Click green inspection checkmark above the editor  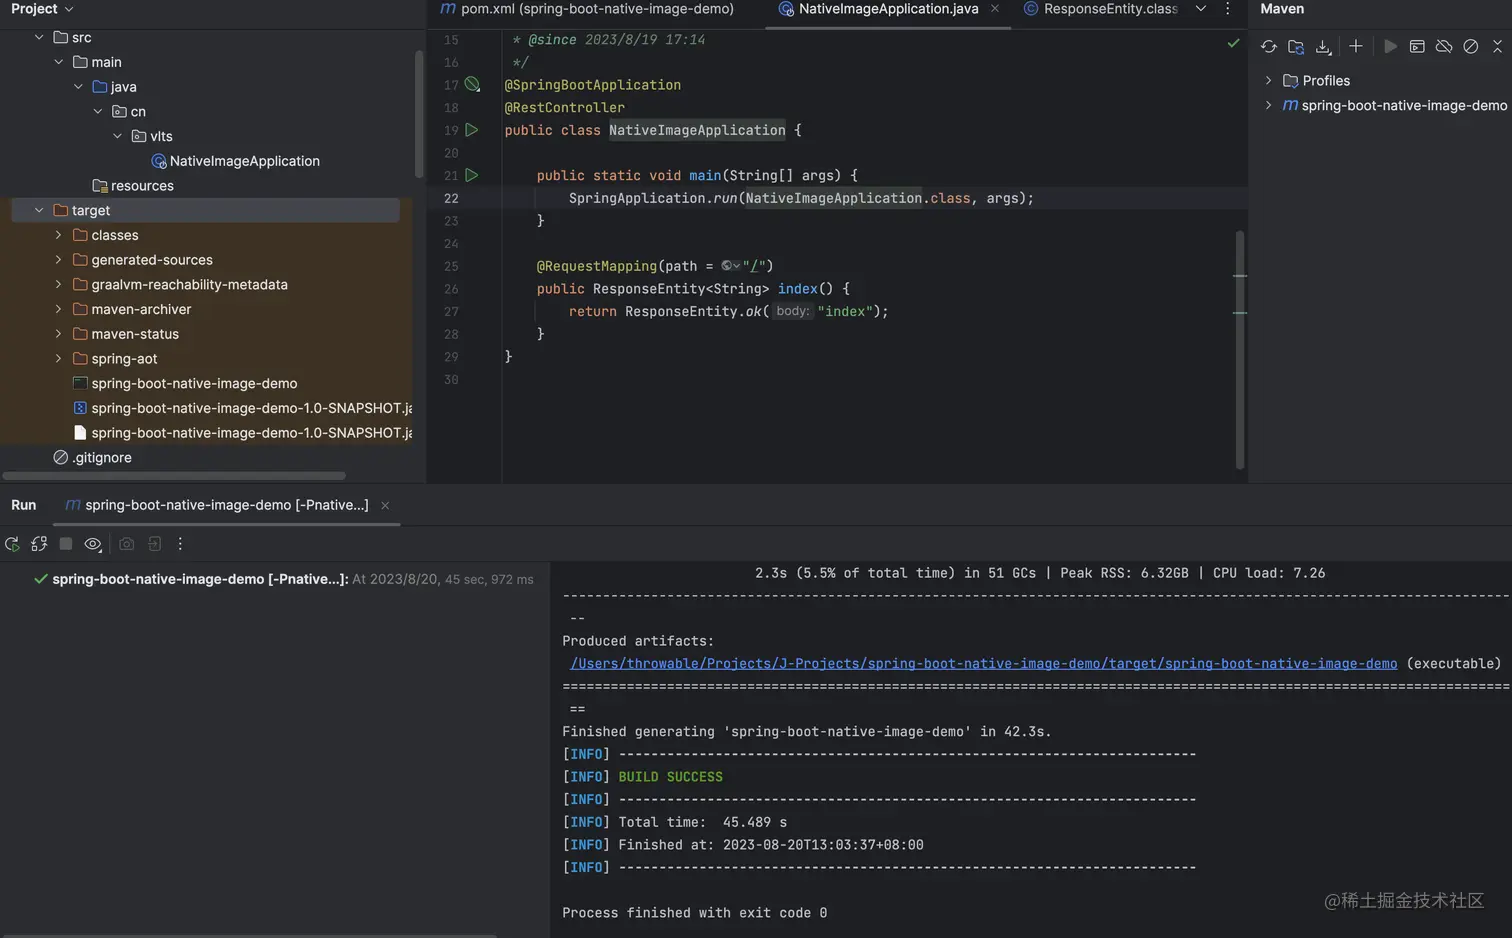(x=1233, y=44)
